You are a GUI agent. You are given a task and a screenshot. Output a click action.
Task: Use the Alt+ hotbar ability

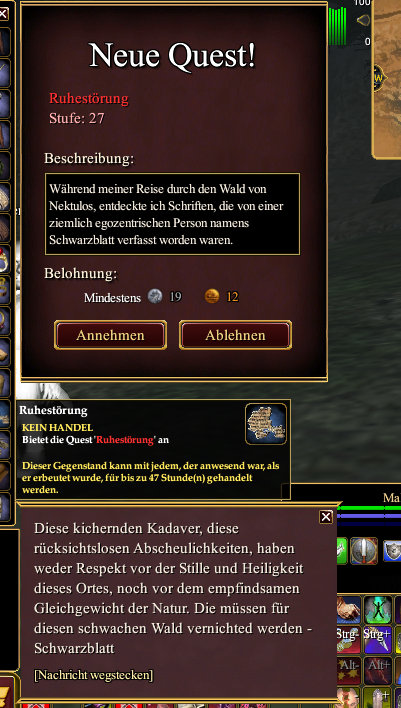click(x=378, y=671)
